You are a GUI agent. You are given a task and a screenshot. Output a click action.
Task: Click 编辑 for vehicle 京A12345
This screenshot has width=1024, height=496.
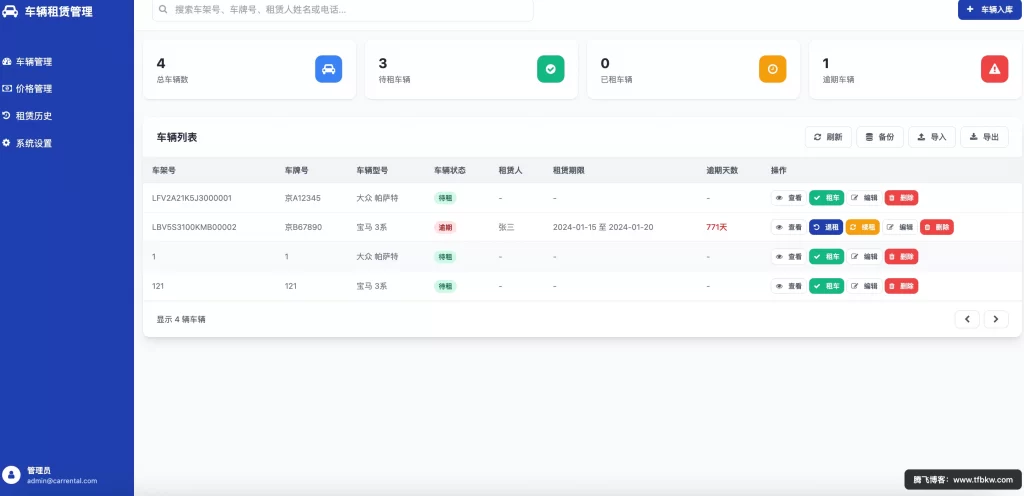coord(864,198)
